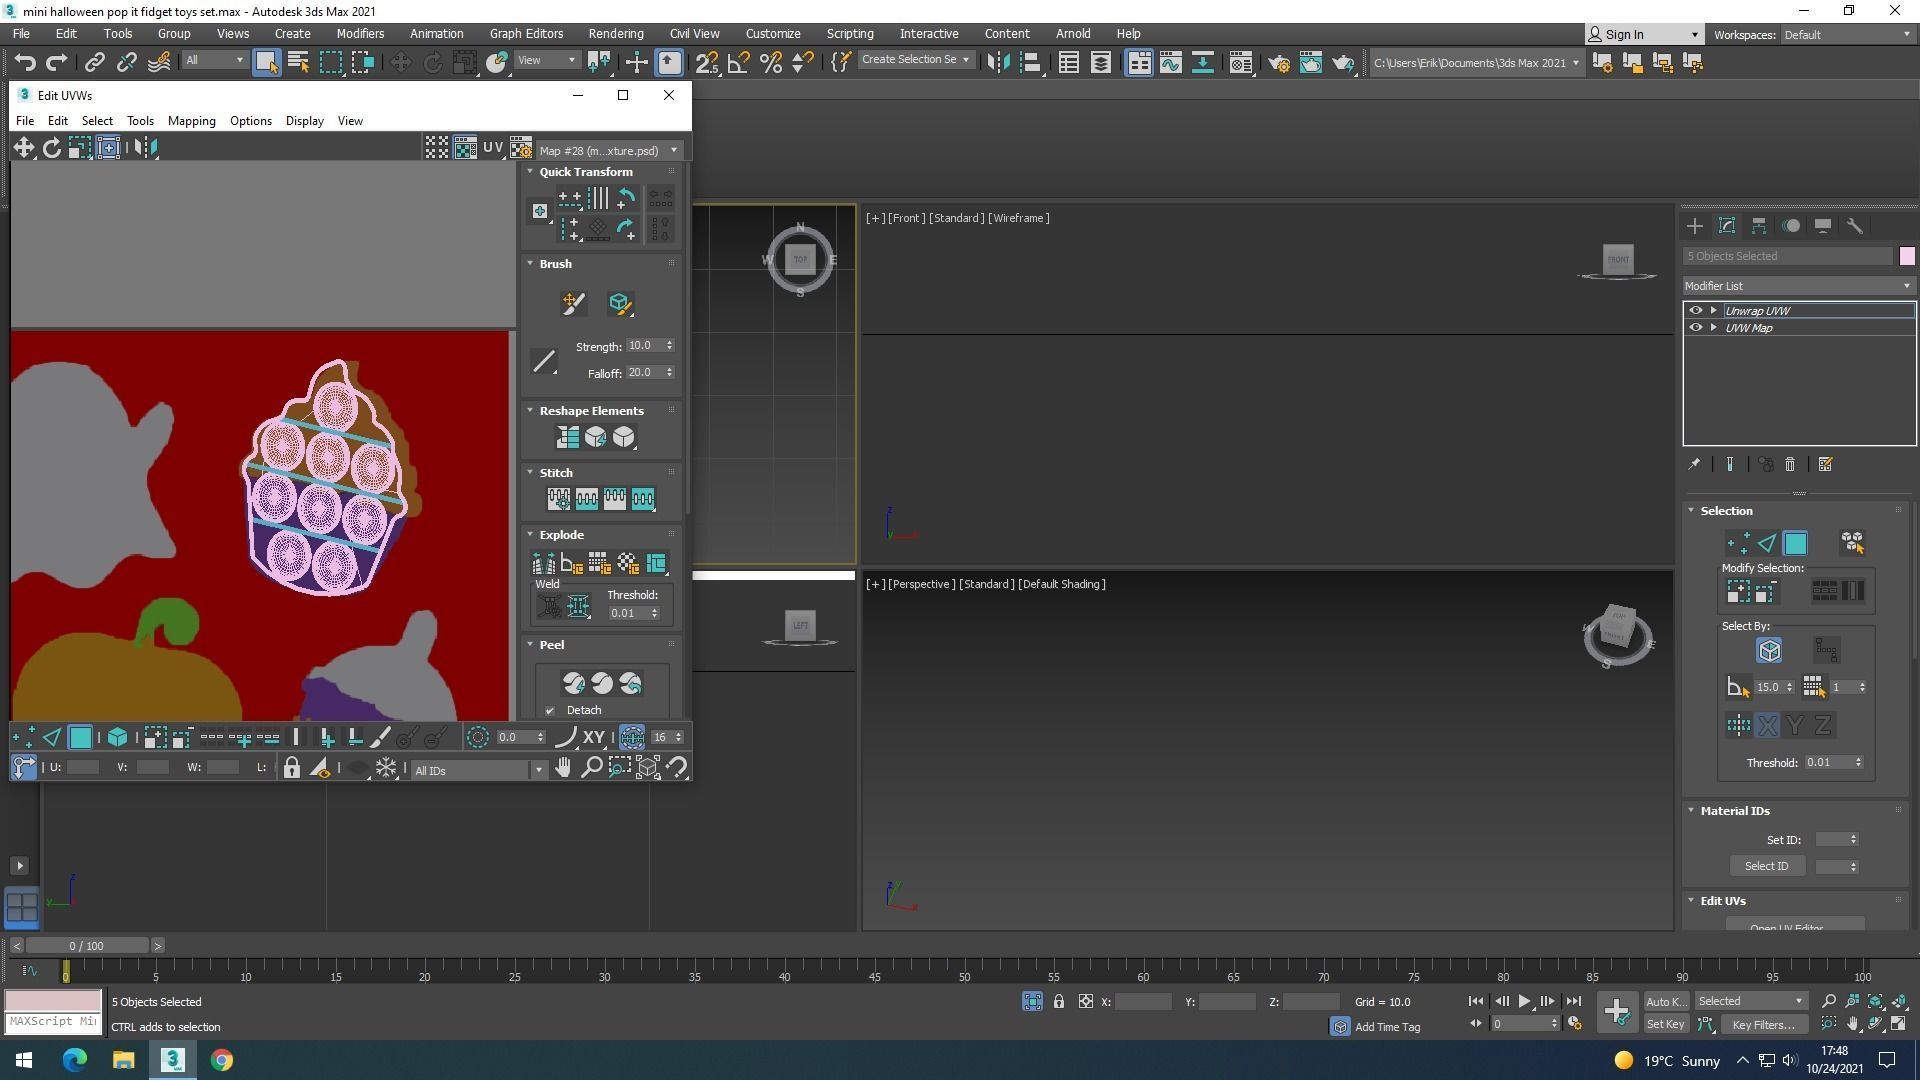Click the Set Key button

click(x=1665, y=1024)
